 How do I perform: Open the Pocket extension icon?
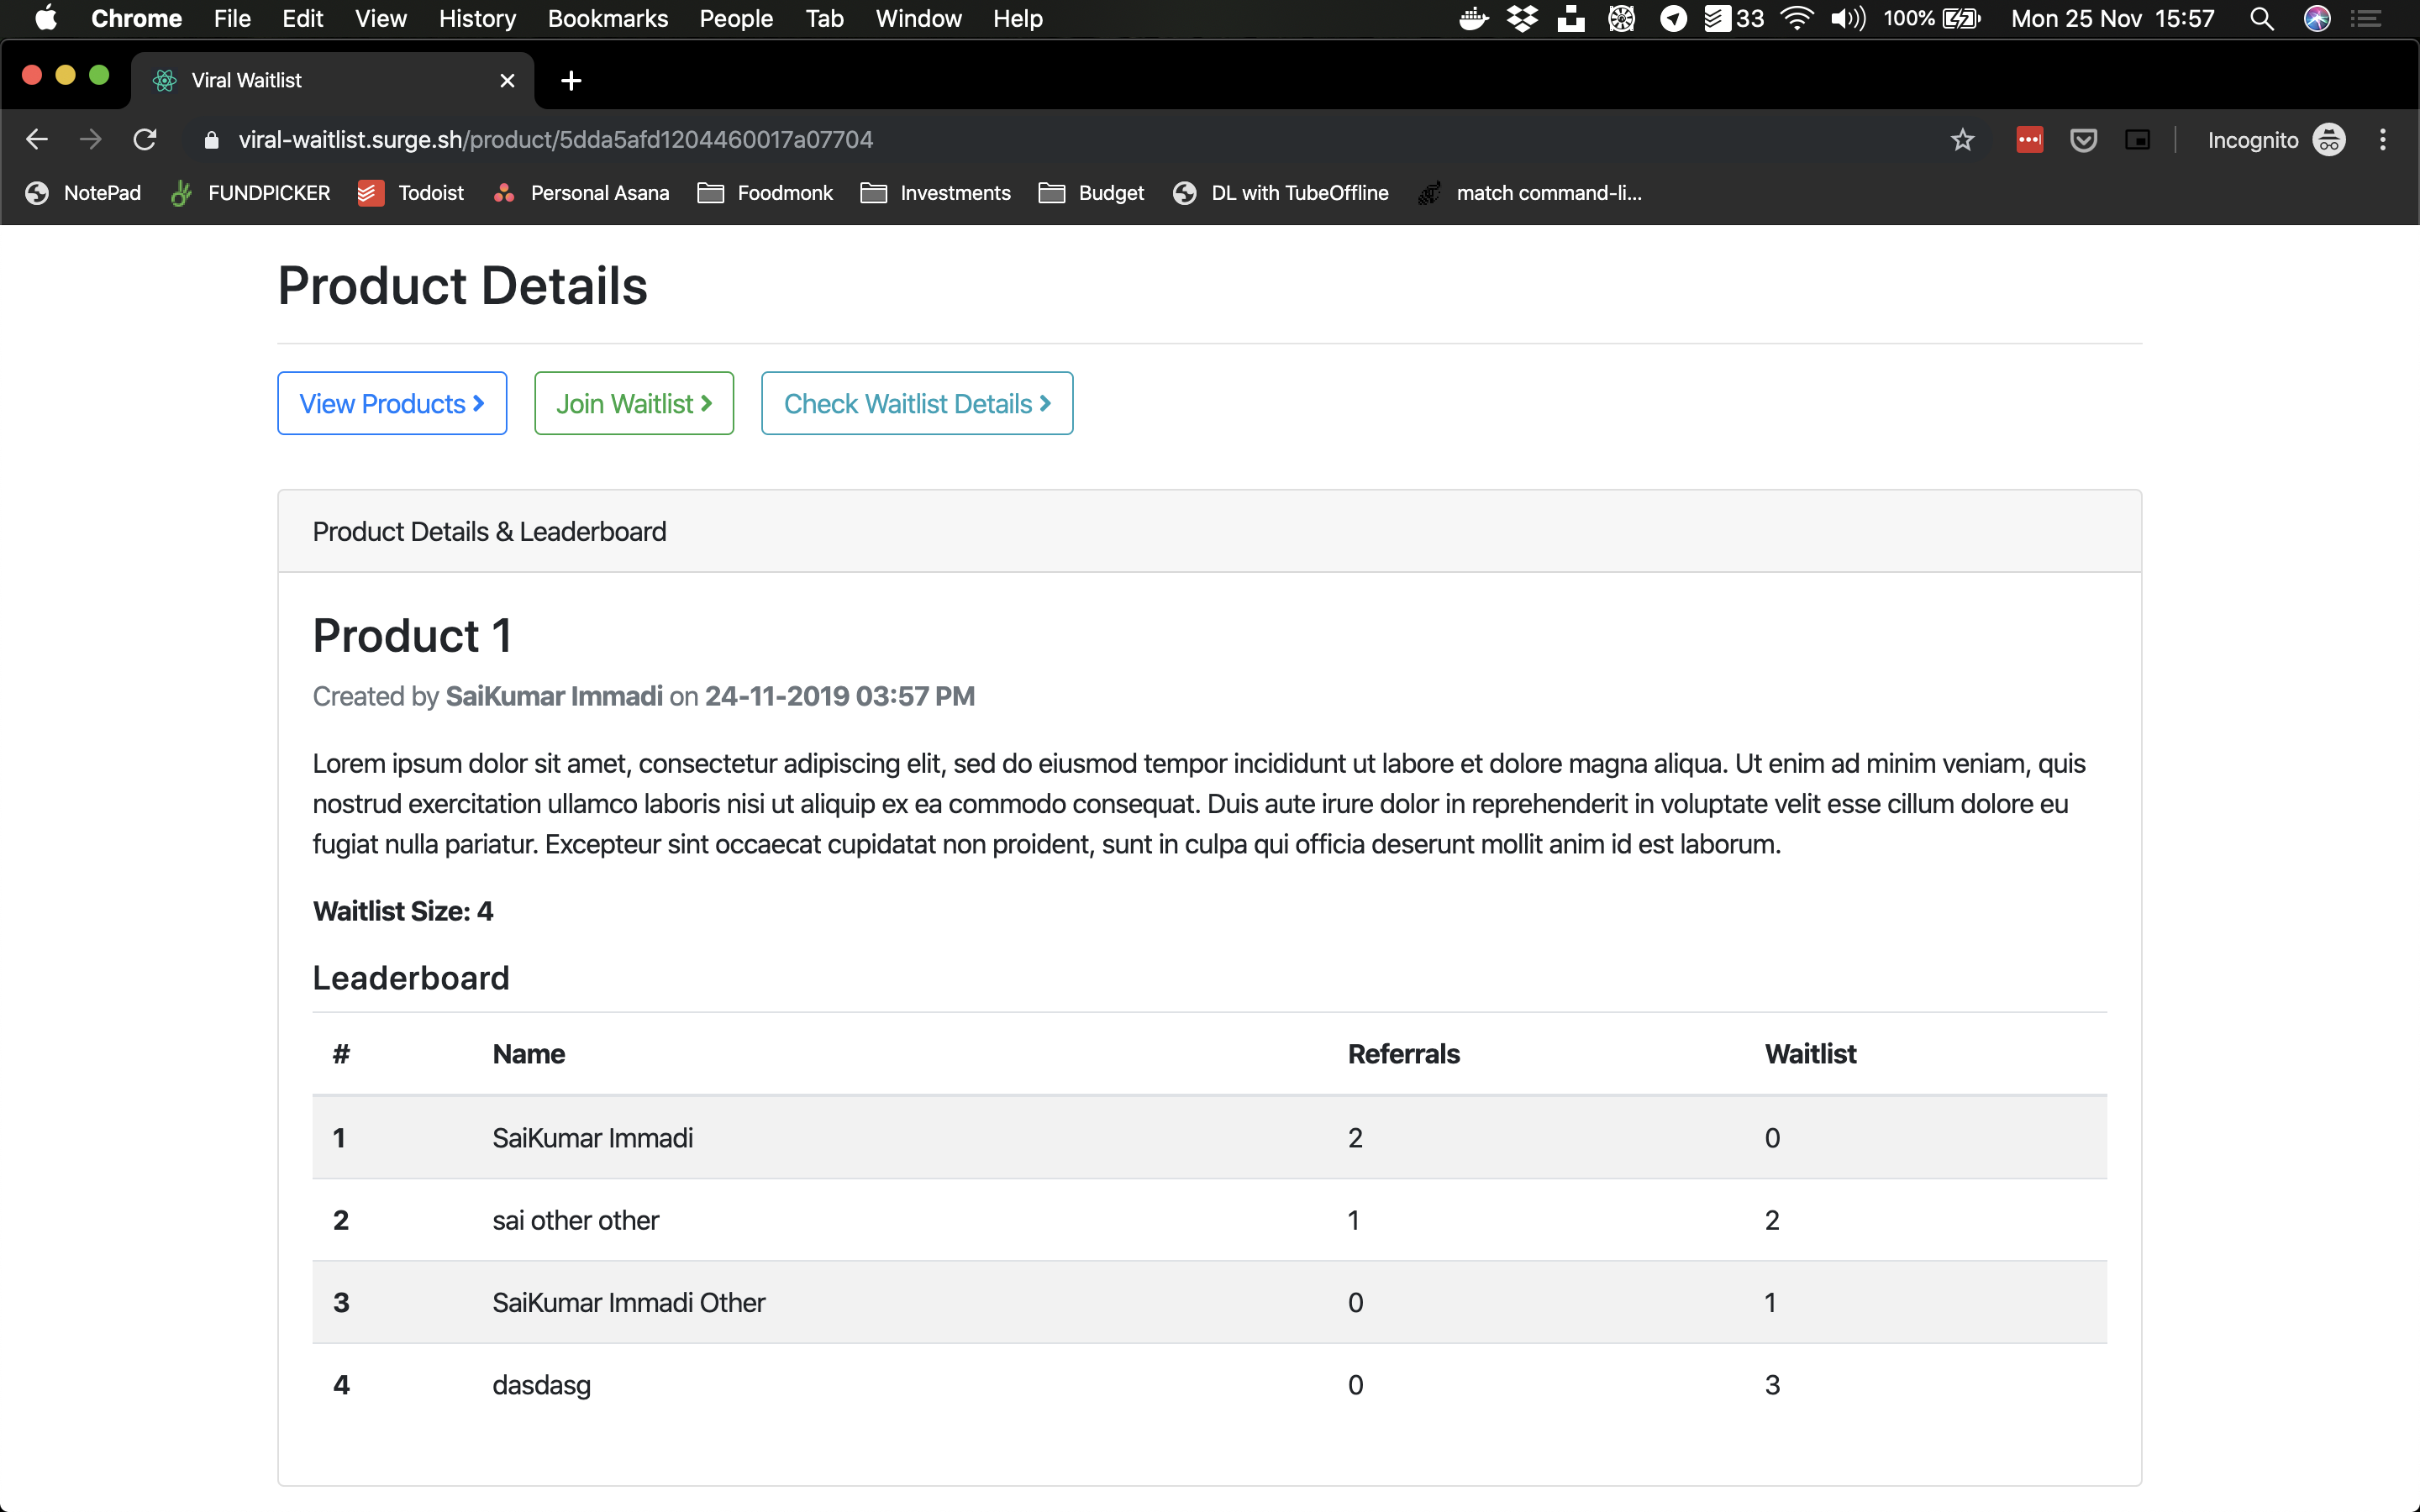pyautogui.click(x=2083, y=140)
